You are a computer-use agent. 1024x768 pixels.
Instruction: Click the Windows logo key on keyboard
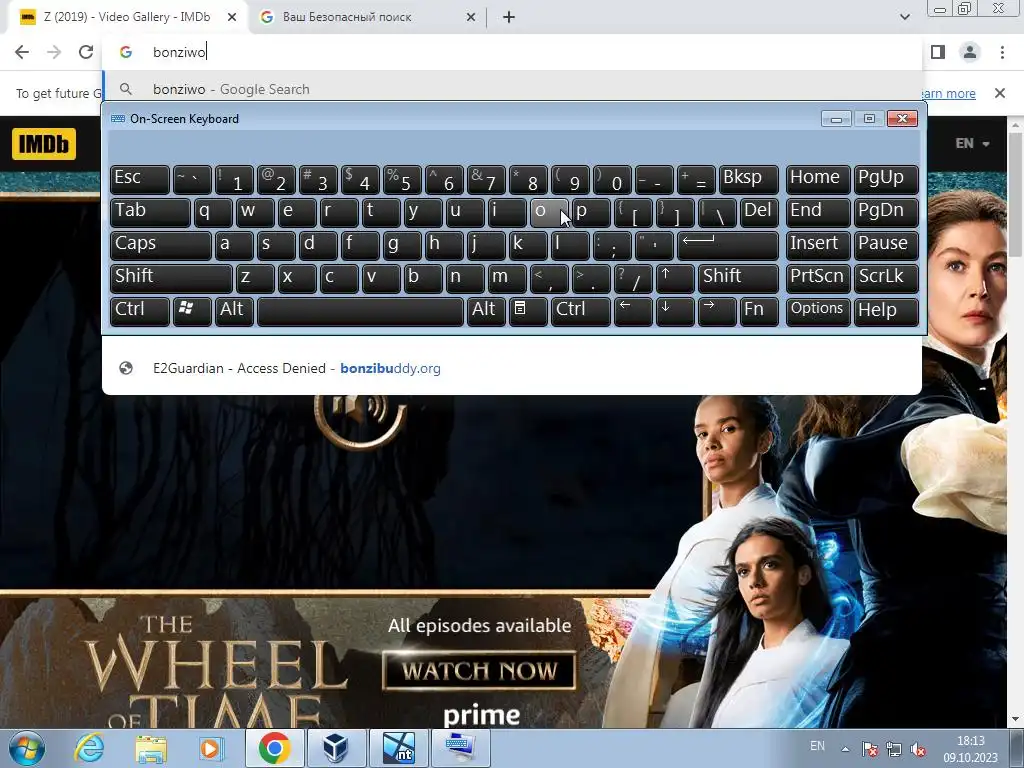pyautogui.click(x=192, y=311)
